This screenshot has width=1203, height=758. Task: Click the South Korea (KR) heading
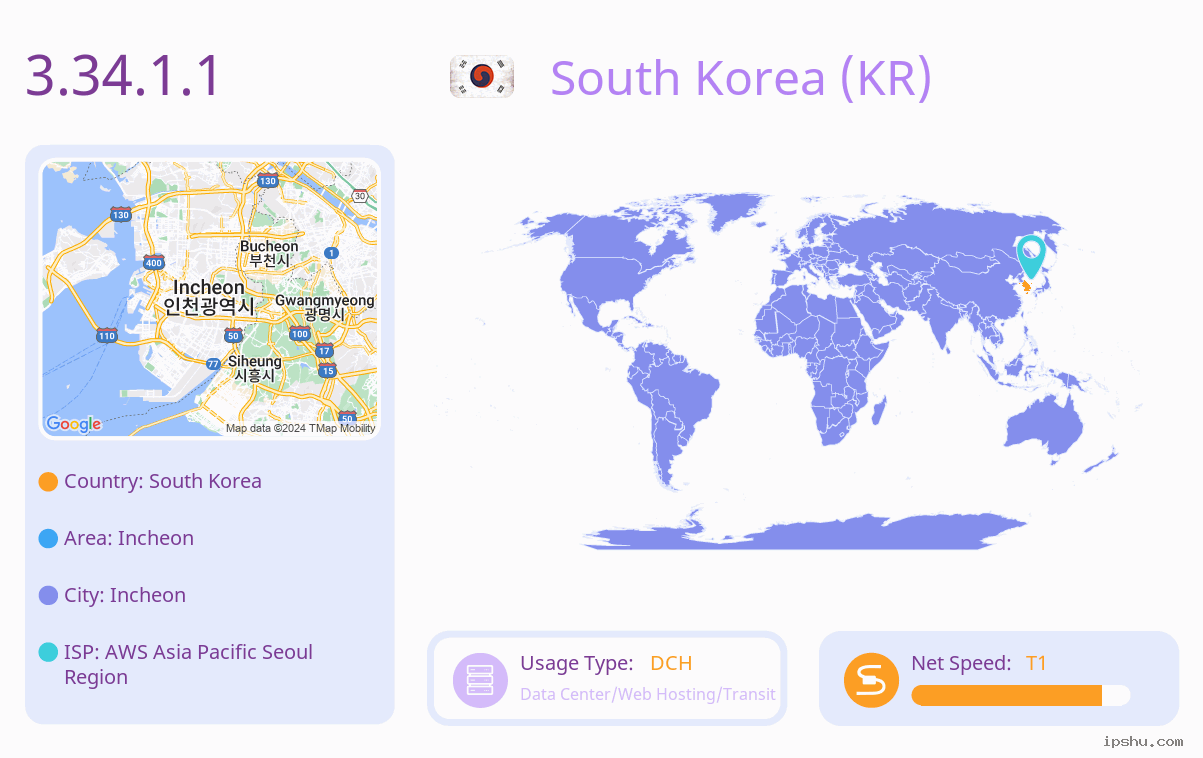coord(741,78)
